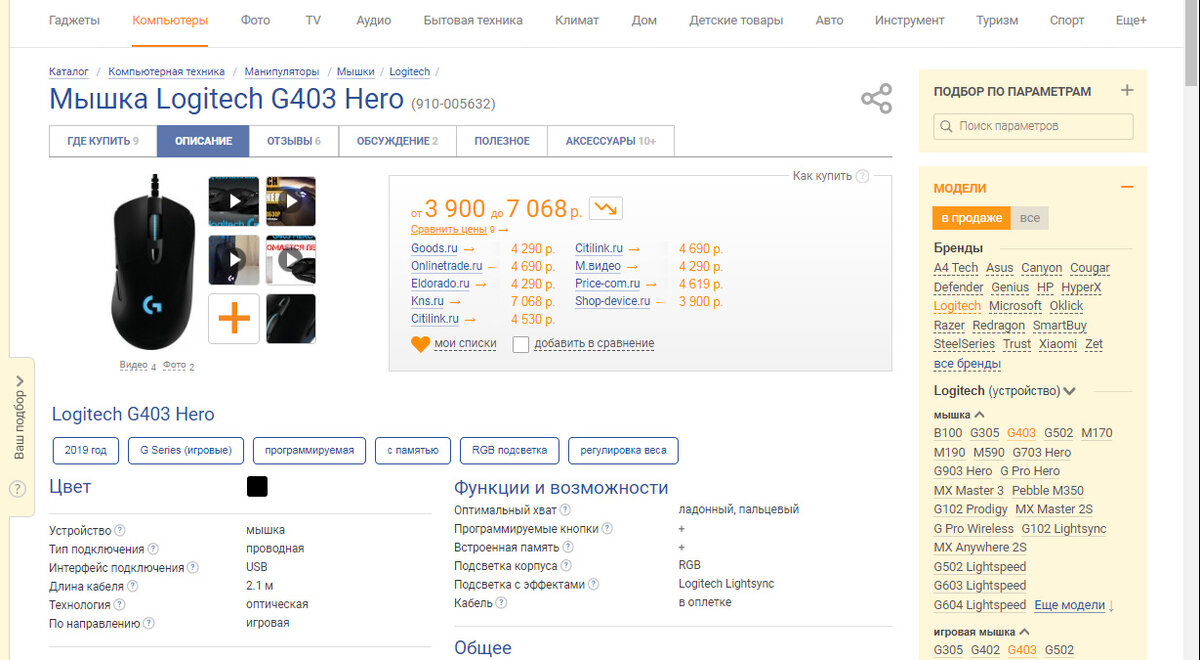Click into the Поиск параметров search field
1200x660 pixels.
tap(1033, 126)
